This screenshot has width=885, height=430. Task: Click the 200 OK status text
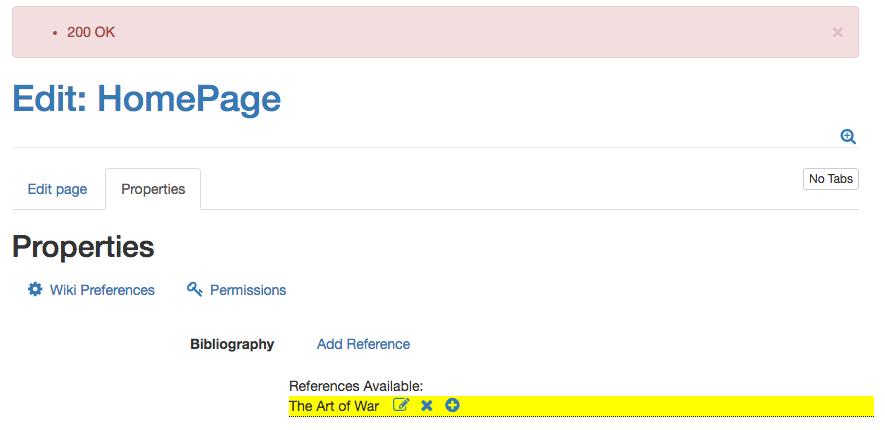(91, 33)
